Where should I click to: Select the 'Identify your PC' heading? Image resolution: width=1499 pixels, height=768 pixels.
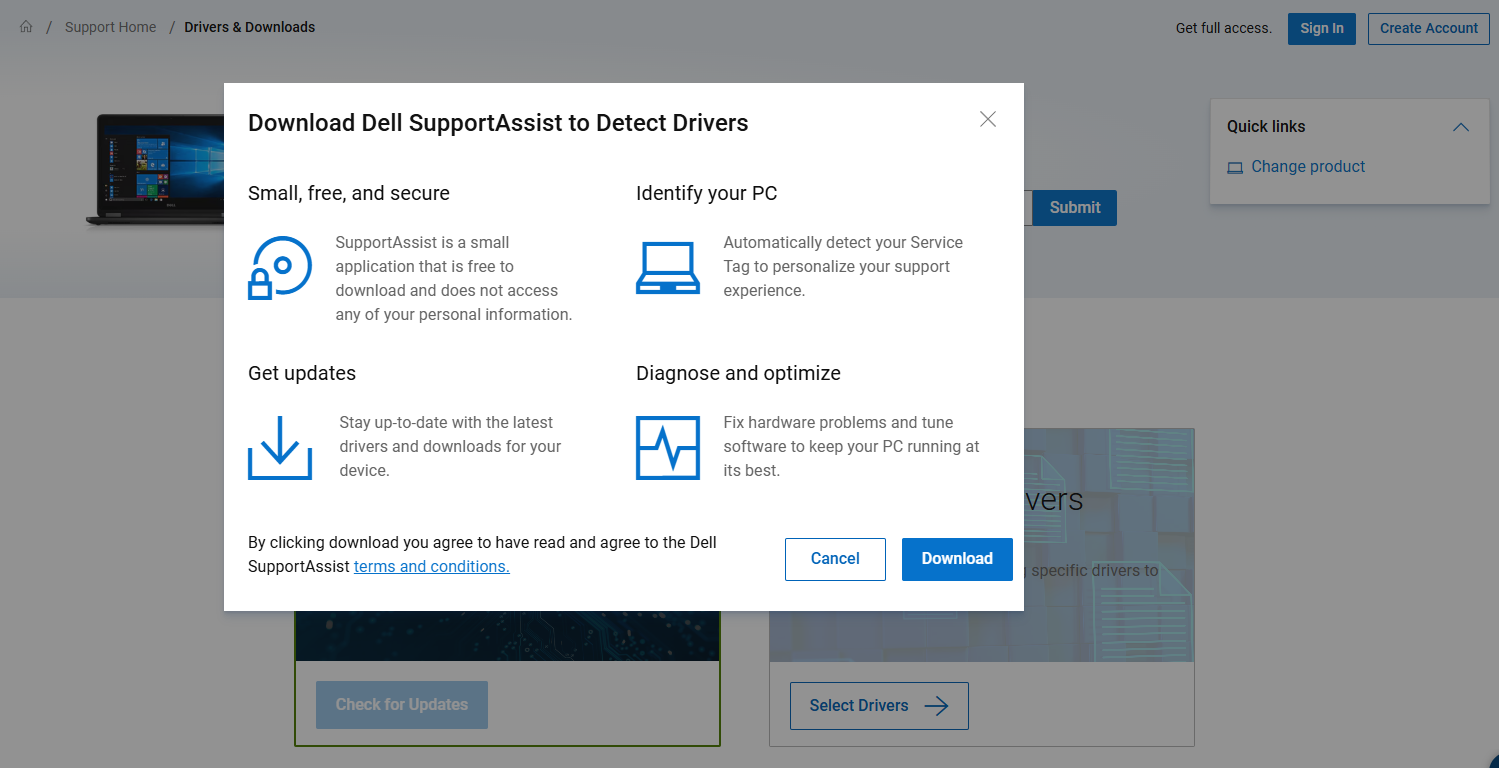tap(706, 193)
